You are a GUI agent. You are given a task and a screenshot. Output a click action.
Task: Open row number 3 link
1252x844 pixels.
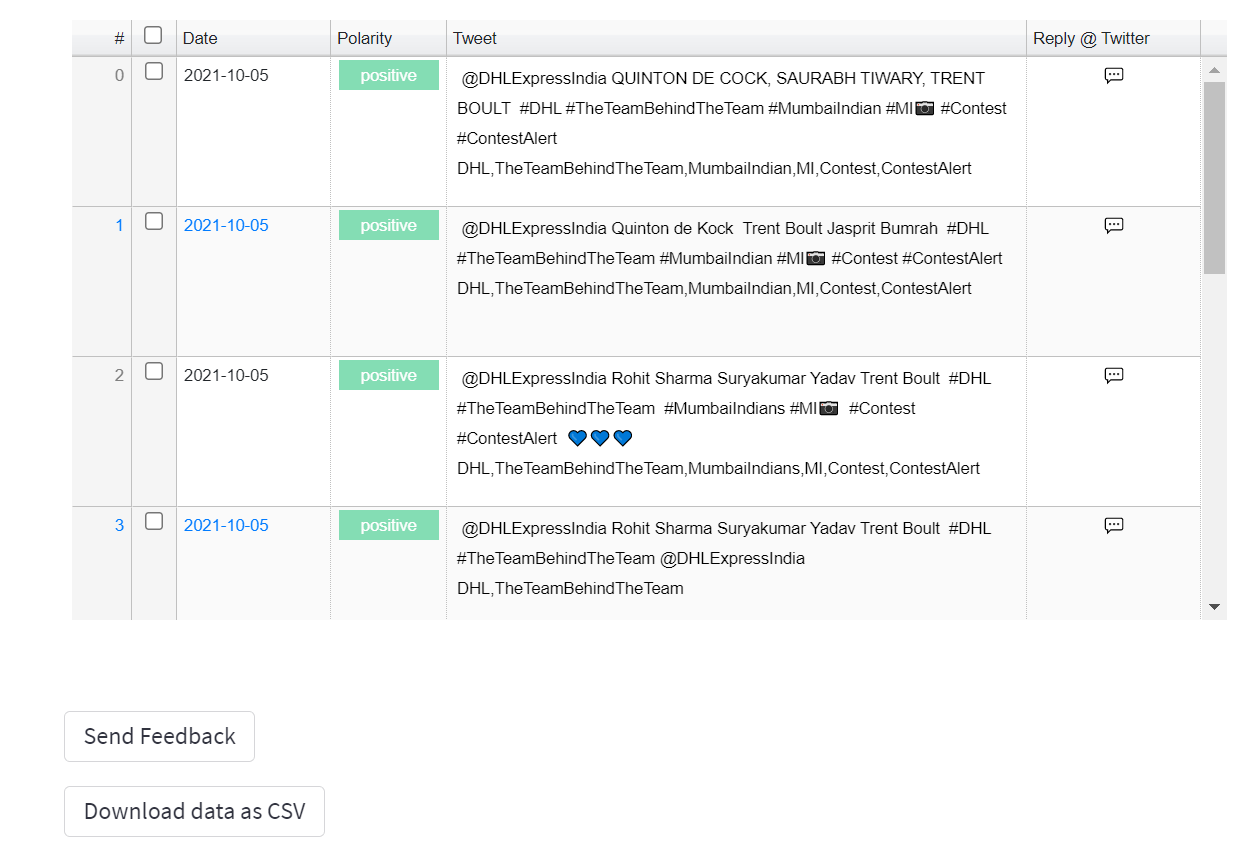tap(119, 525)
